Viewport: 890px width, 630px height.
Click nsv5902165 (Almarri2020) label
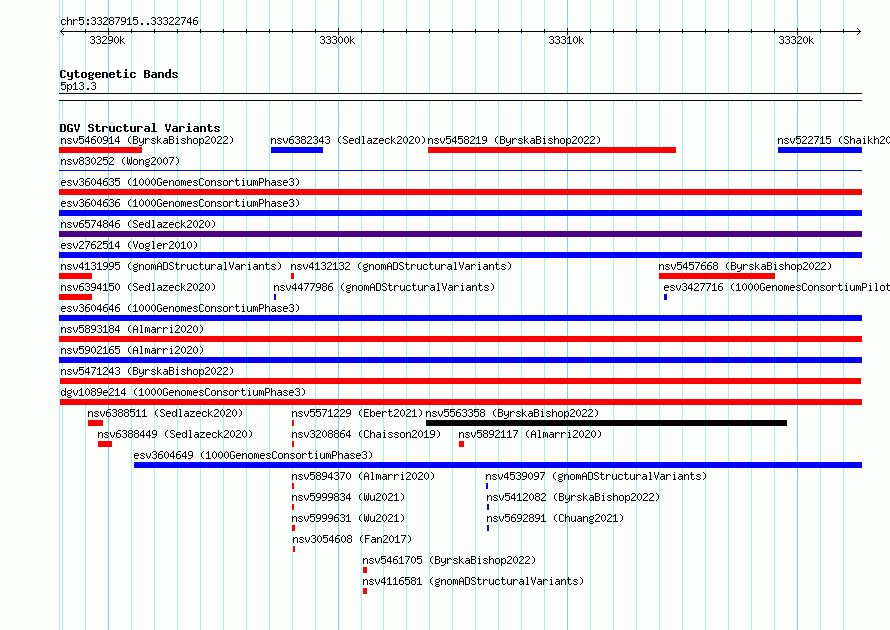[x=132, y=350]
